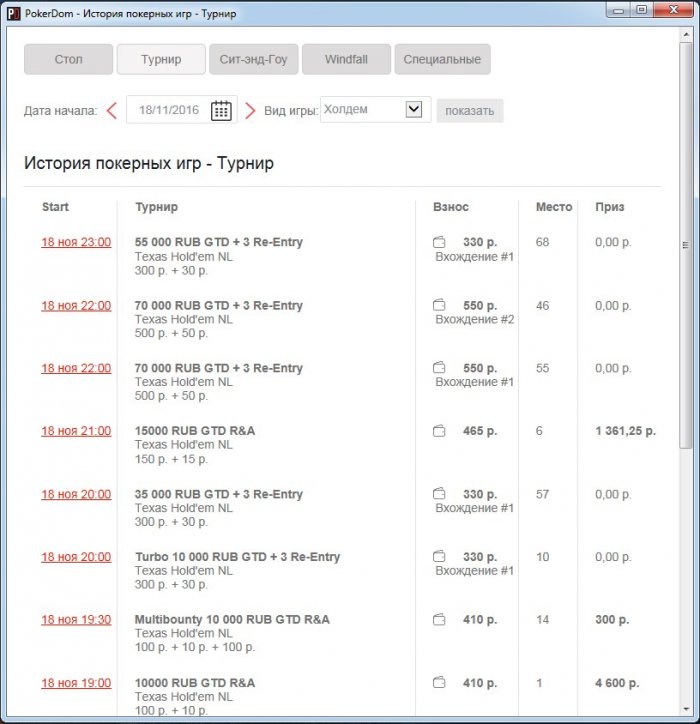This screenshot has height=724, width=700.
Task: Open 18 ноя 20:00 link for 35 000 RUB GTD
Action: coord(76,495)
